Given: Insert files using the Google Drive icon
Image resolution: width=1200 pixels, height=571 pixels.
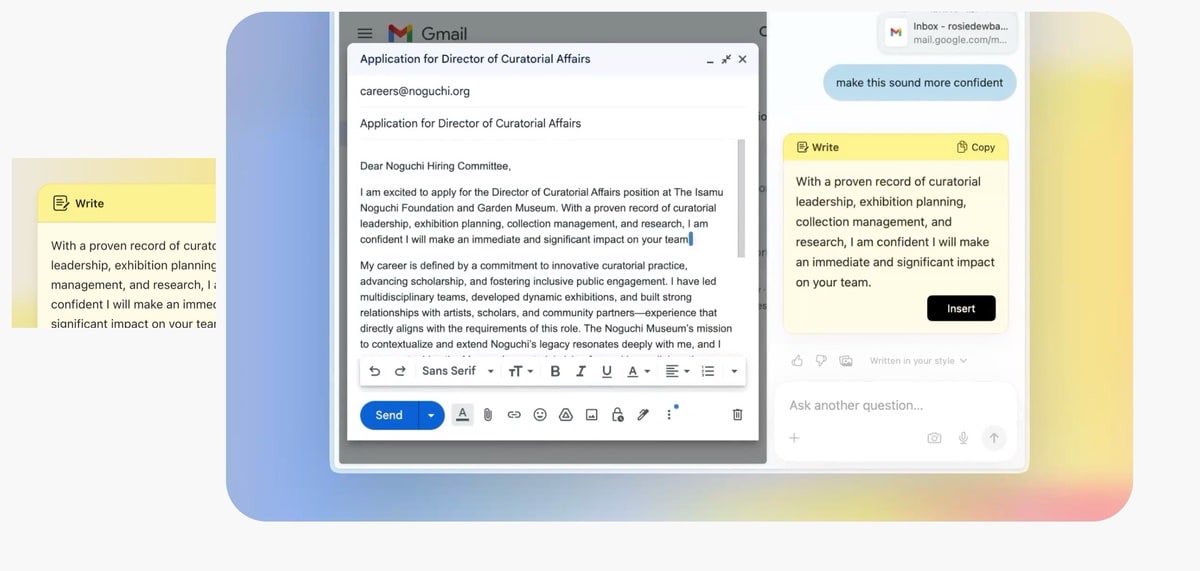Looking at the screenshot, I should click(565, 415).
